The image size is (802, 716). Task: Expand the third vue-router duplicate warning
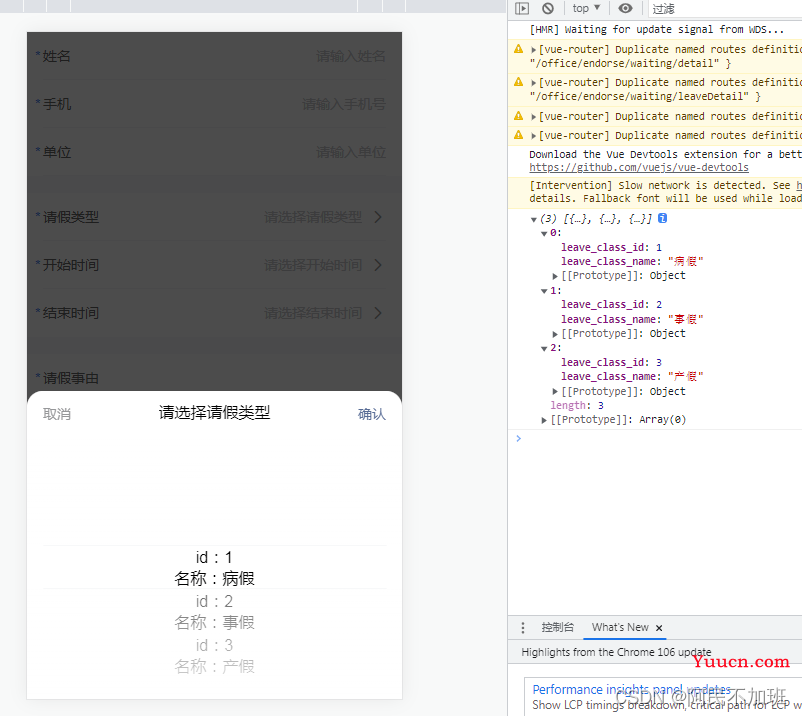(533, 117)
